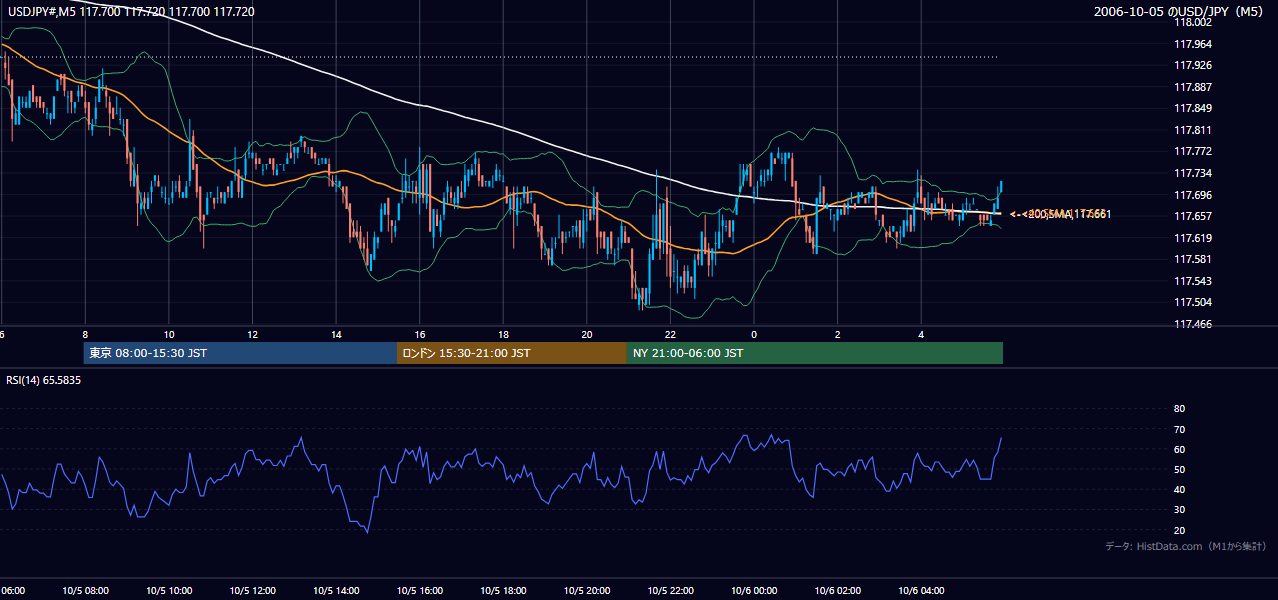Click price axis label 117.696

pyautogui.click(x=1192, y=195)
